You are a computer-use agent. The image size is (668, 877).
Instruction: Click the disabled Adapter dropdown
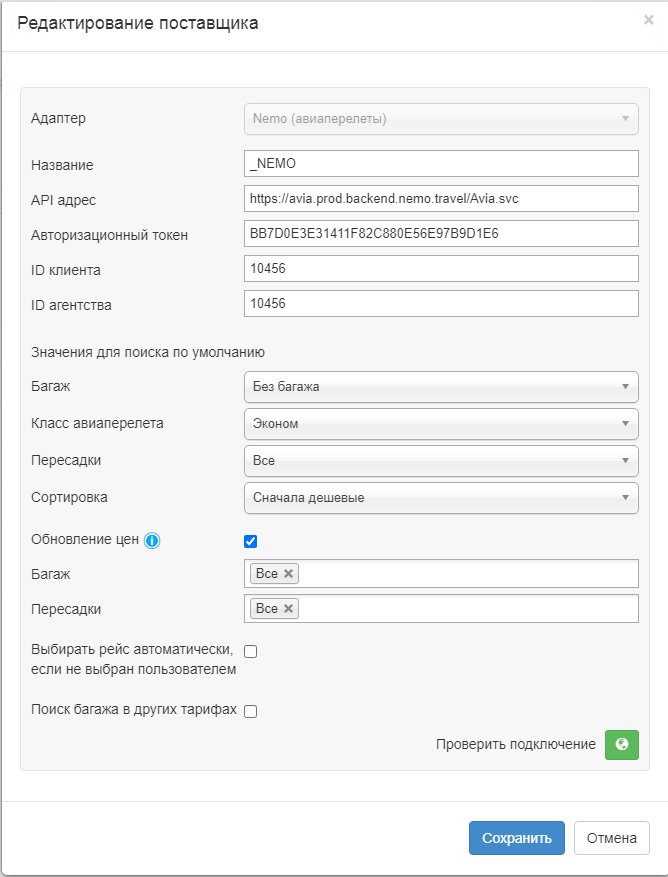(x=440, y=119)
